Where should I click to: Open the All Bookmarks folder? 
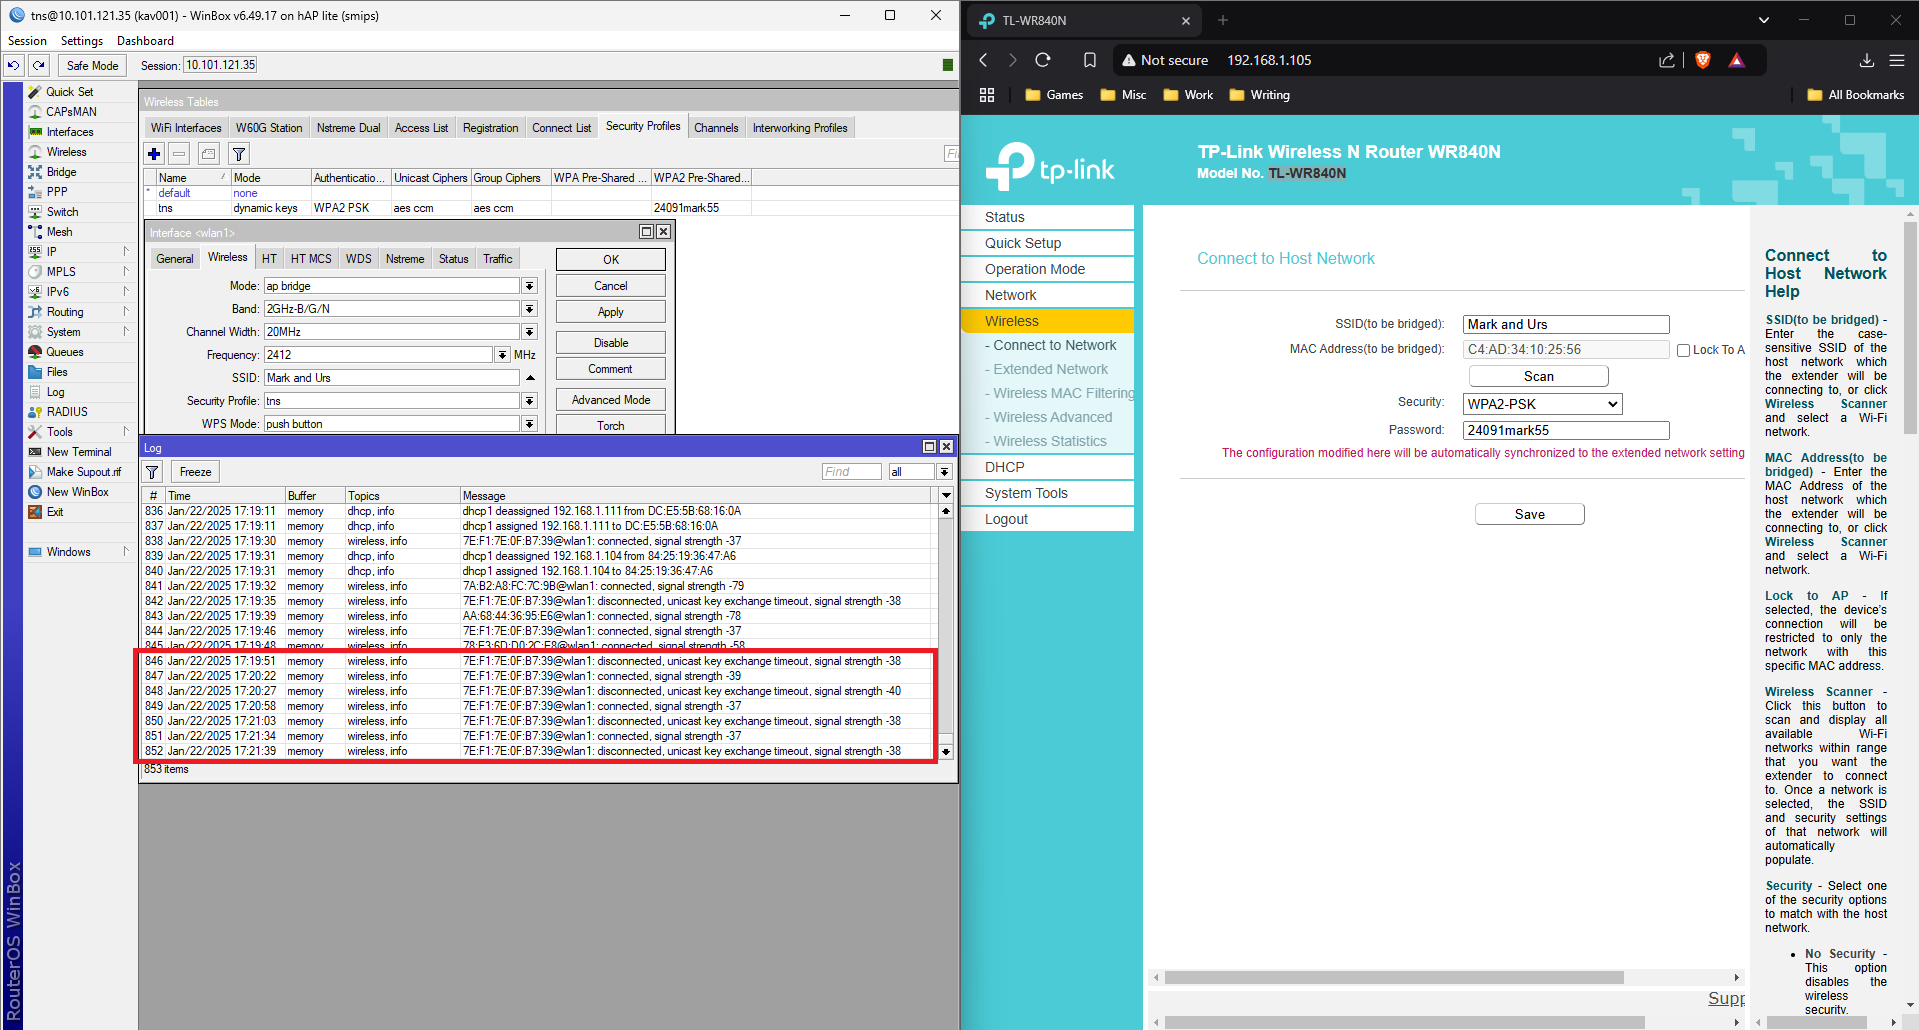click(x=1856, y=95)
